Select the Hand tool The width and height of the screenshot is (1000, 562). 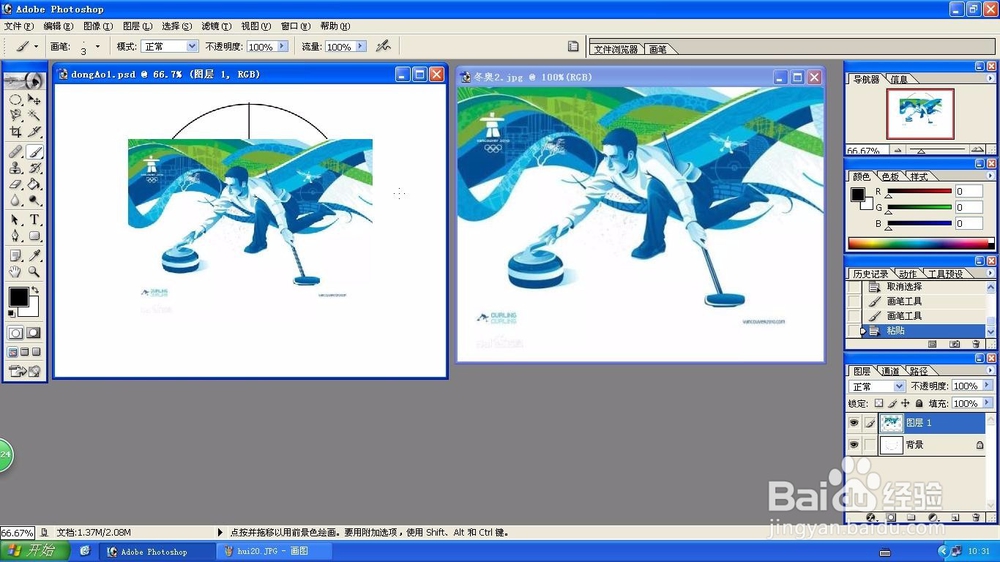[x=15, y=272]
